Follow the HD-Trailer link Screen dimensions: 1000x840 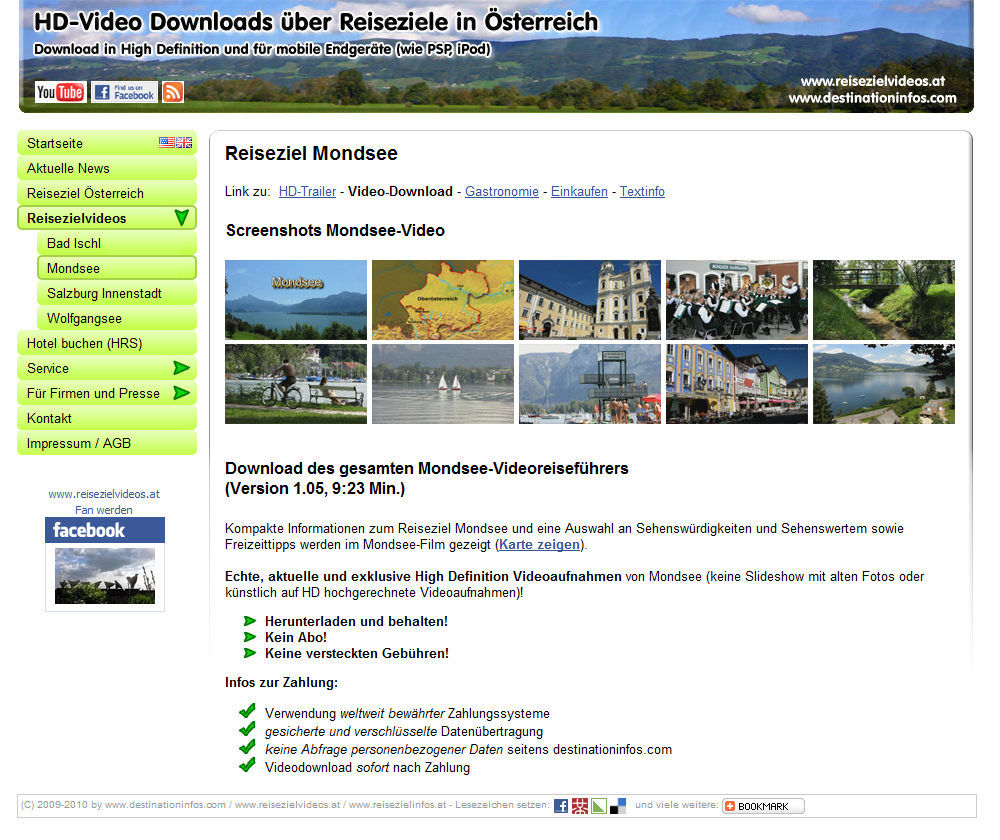tap(307, 191)
